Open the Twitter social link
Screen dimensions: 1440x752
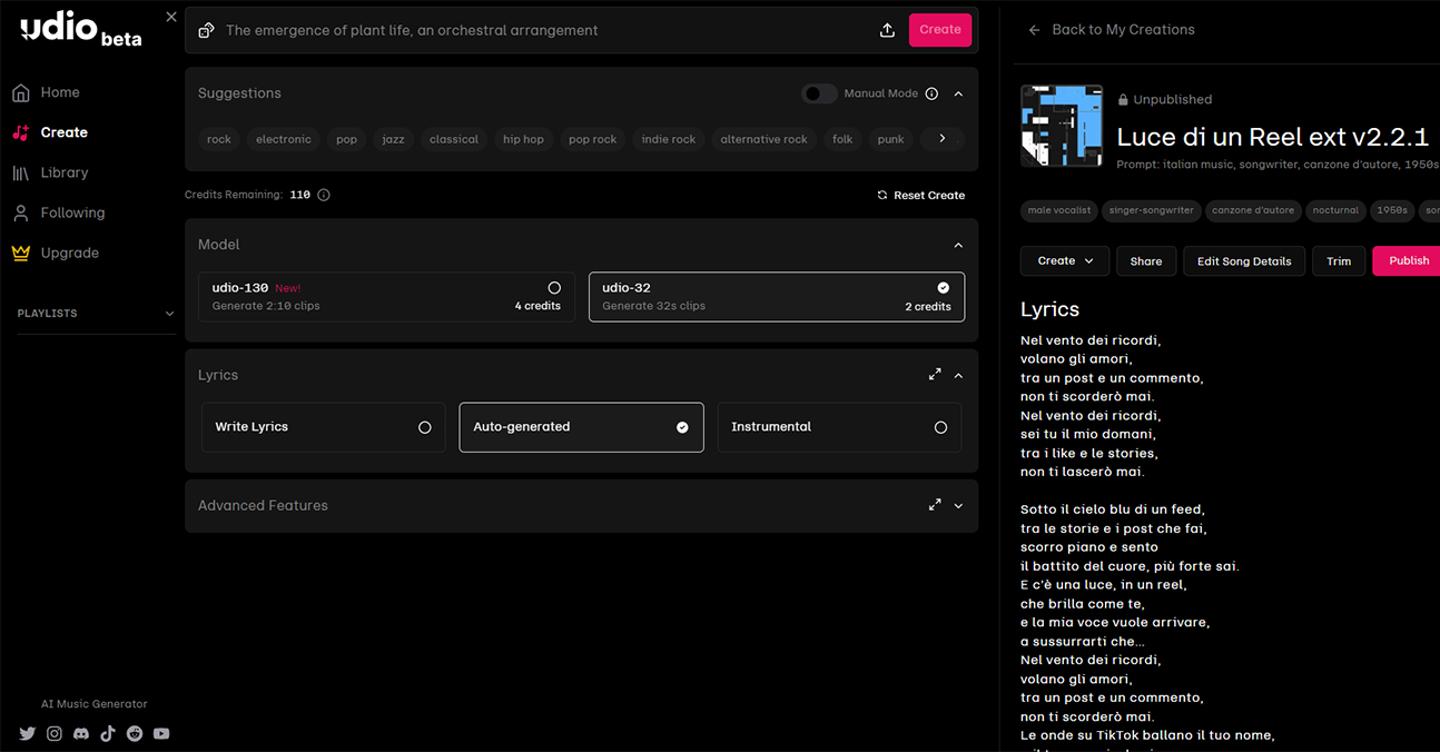tap(27, 733)
